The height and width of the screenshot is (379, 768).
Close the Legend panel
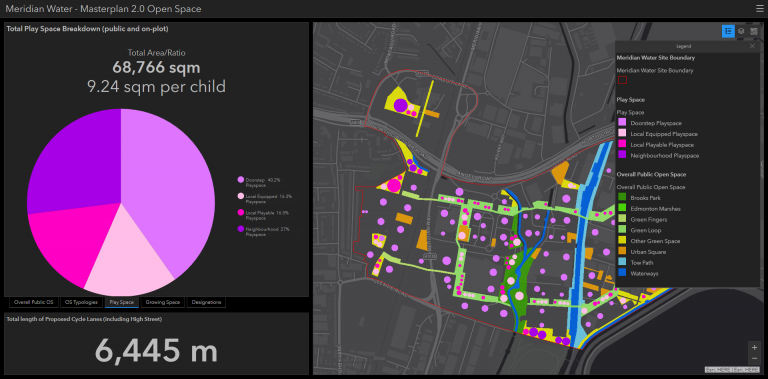752,46
